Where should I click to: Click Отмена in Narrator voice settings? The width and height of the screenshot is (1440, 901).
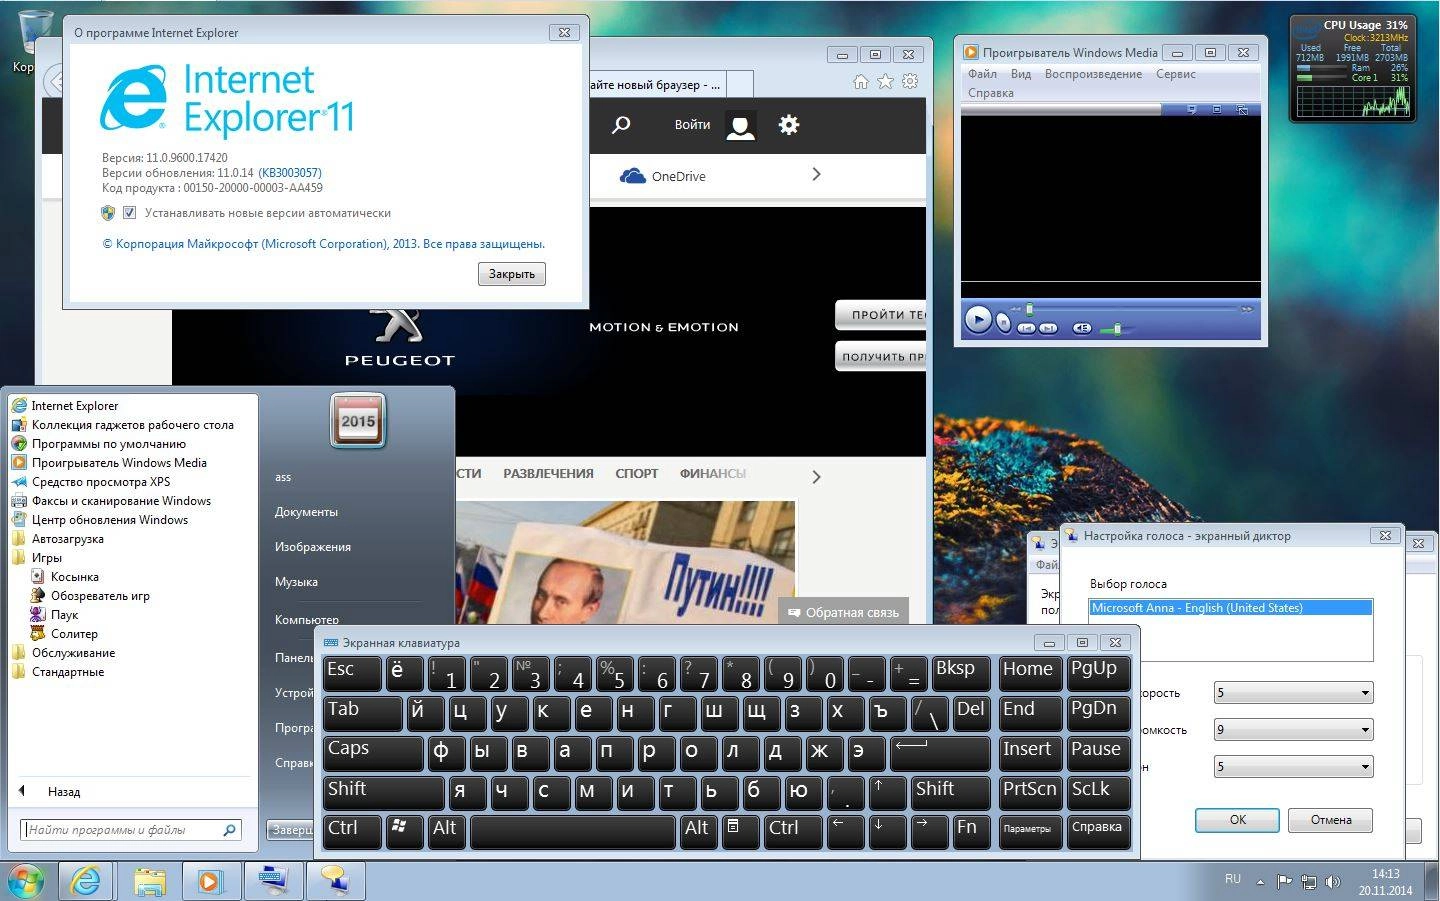click(x=1331, y=820)
